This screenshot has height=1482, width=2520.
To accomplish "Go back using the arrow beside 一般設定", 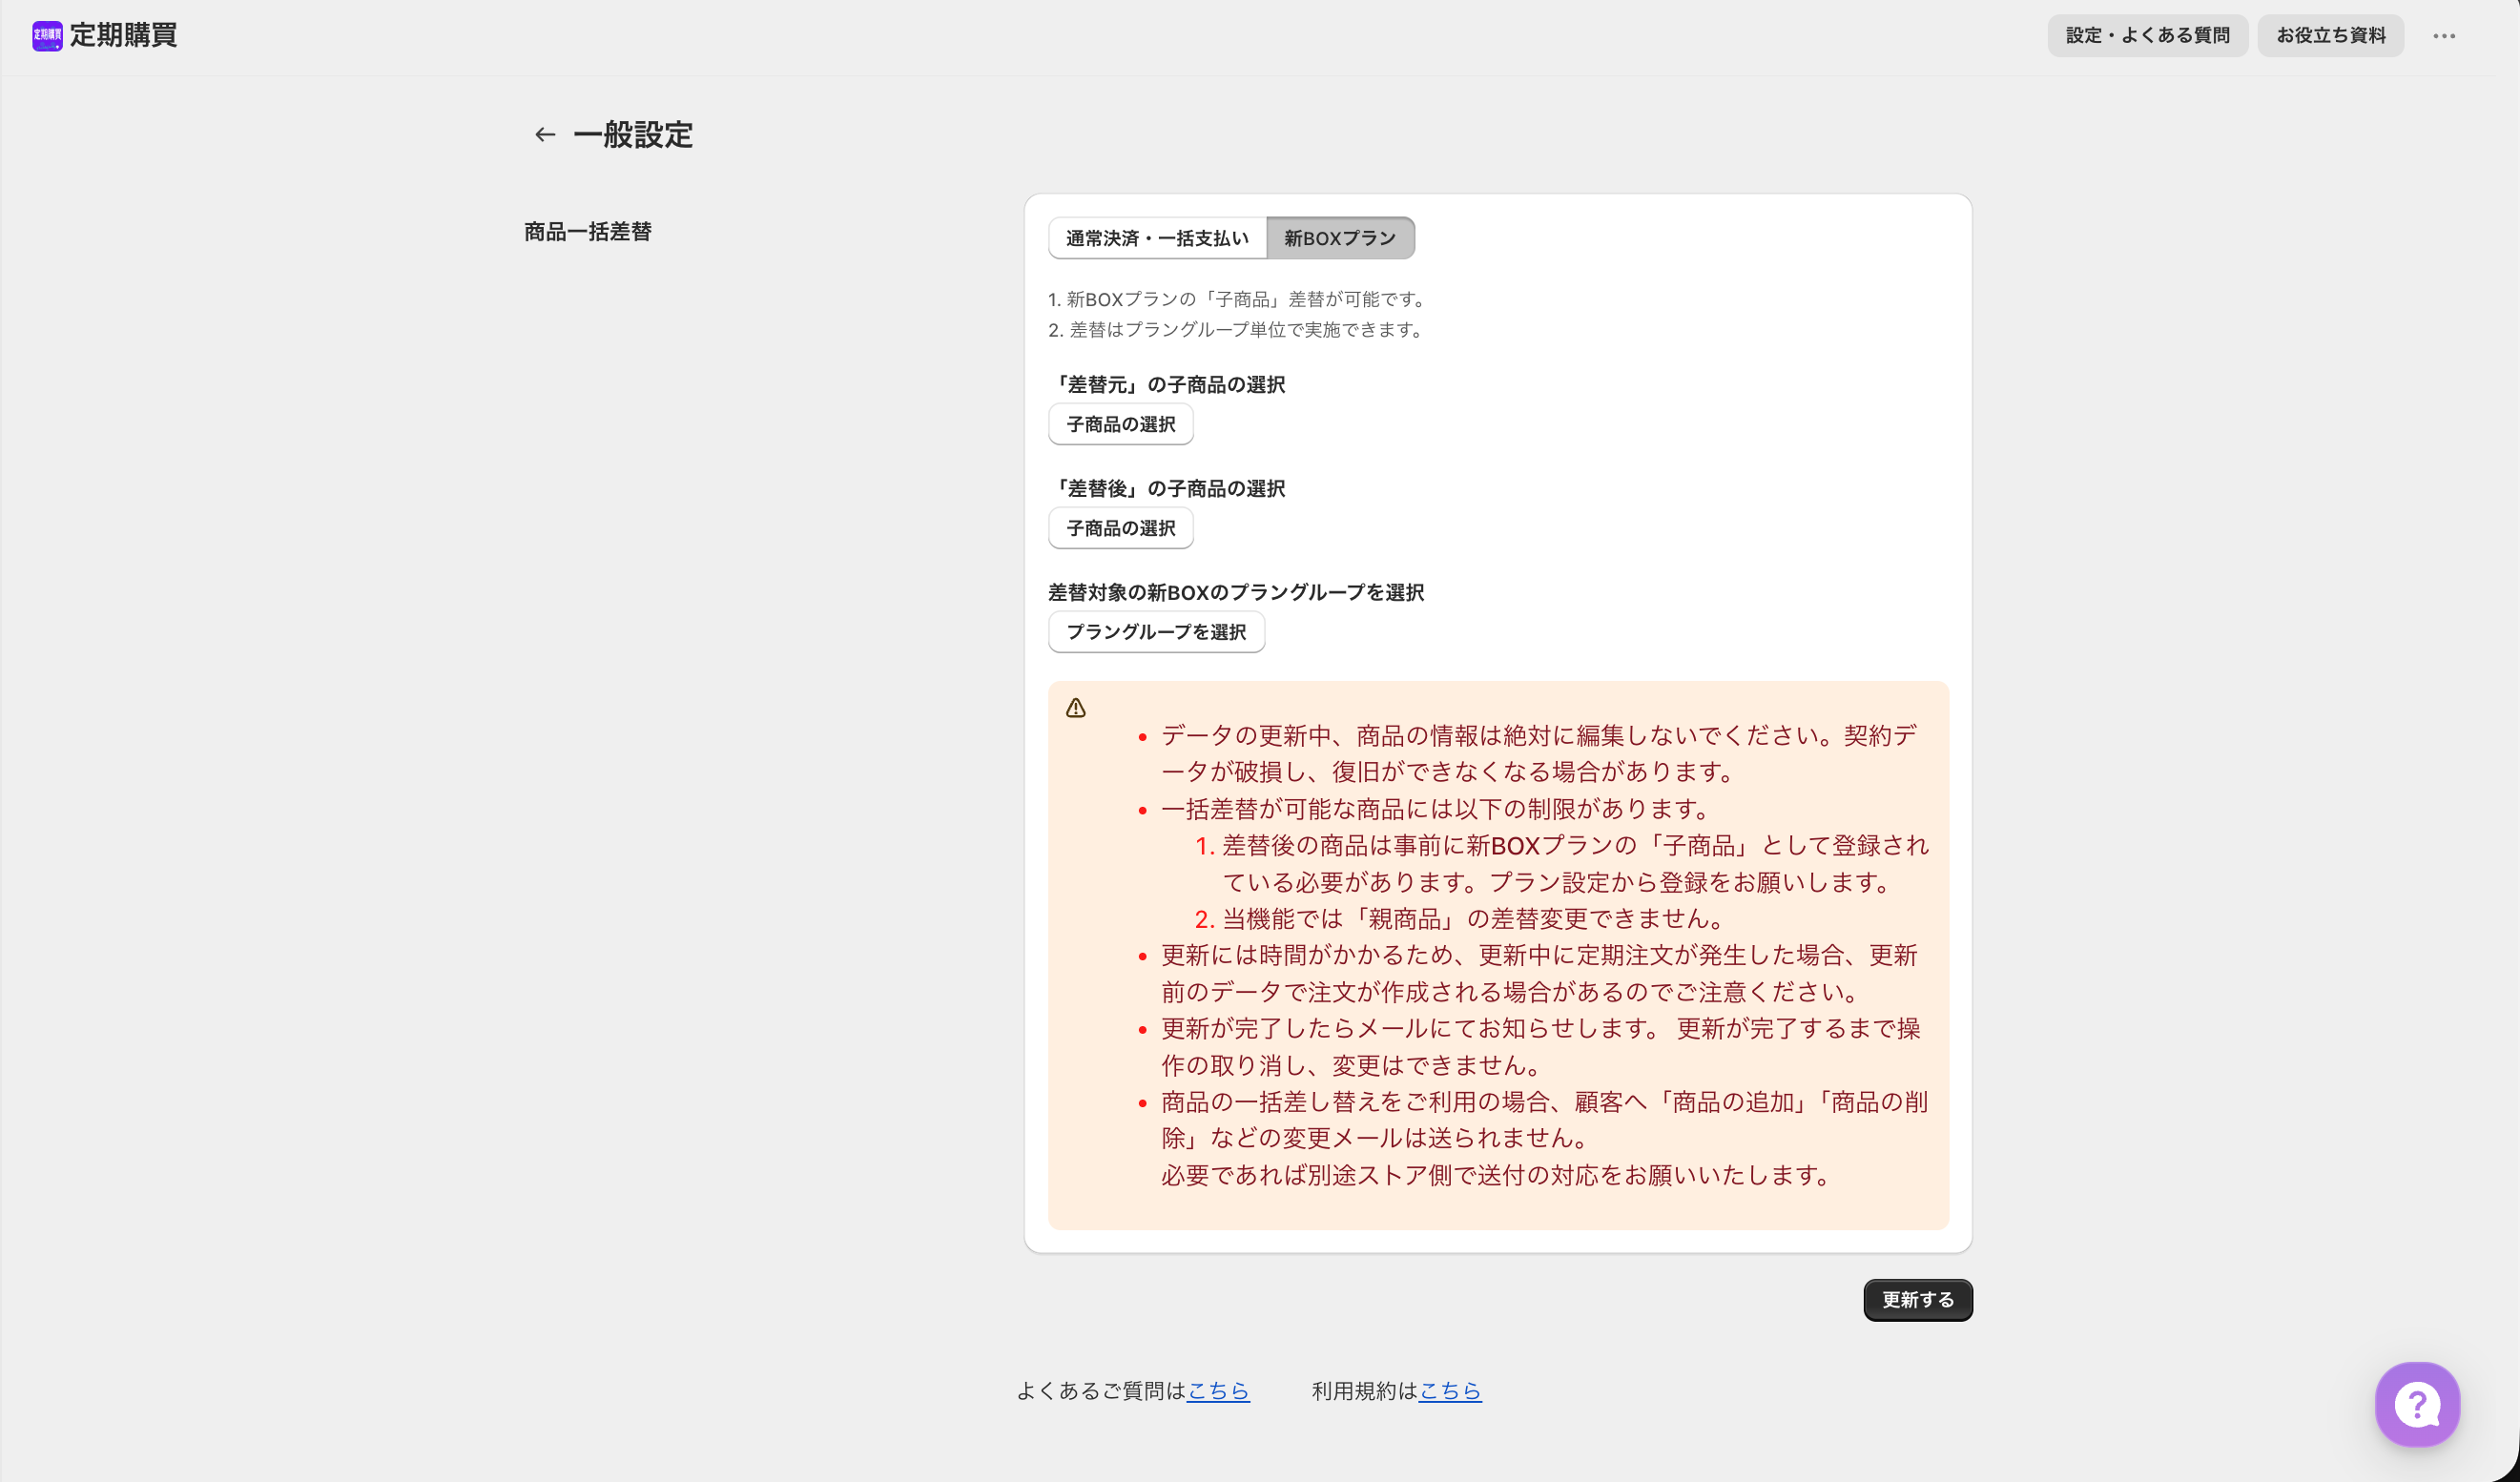I will coord(545,135).
